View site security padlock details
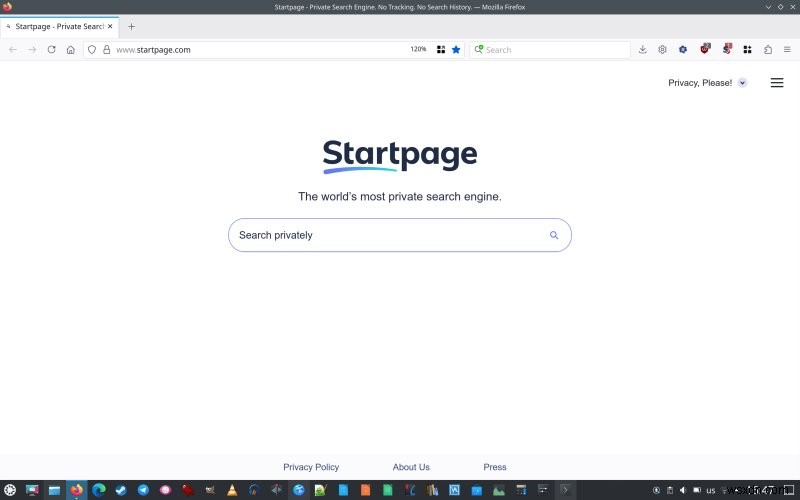Viewport: 800px width, 500px height. [107, 49]
